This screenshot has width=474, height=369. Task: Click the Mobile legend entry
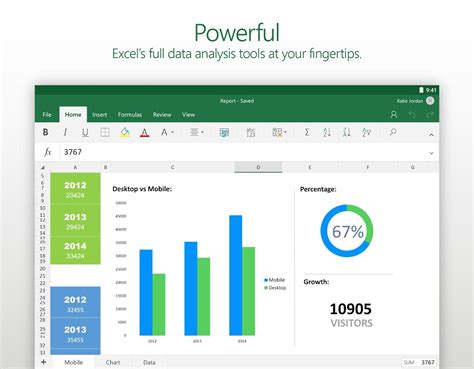(x=275, y=280)
